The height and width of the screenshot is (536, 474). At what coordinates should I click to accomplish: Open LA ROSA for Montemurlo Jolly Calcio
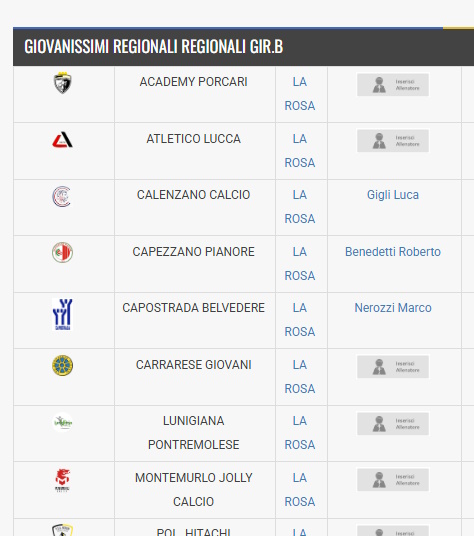pos(300,490)
